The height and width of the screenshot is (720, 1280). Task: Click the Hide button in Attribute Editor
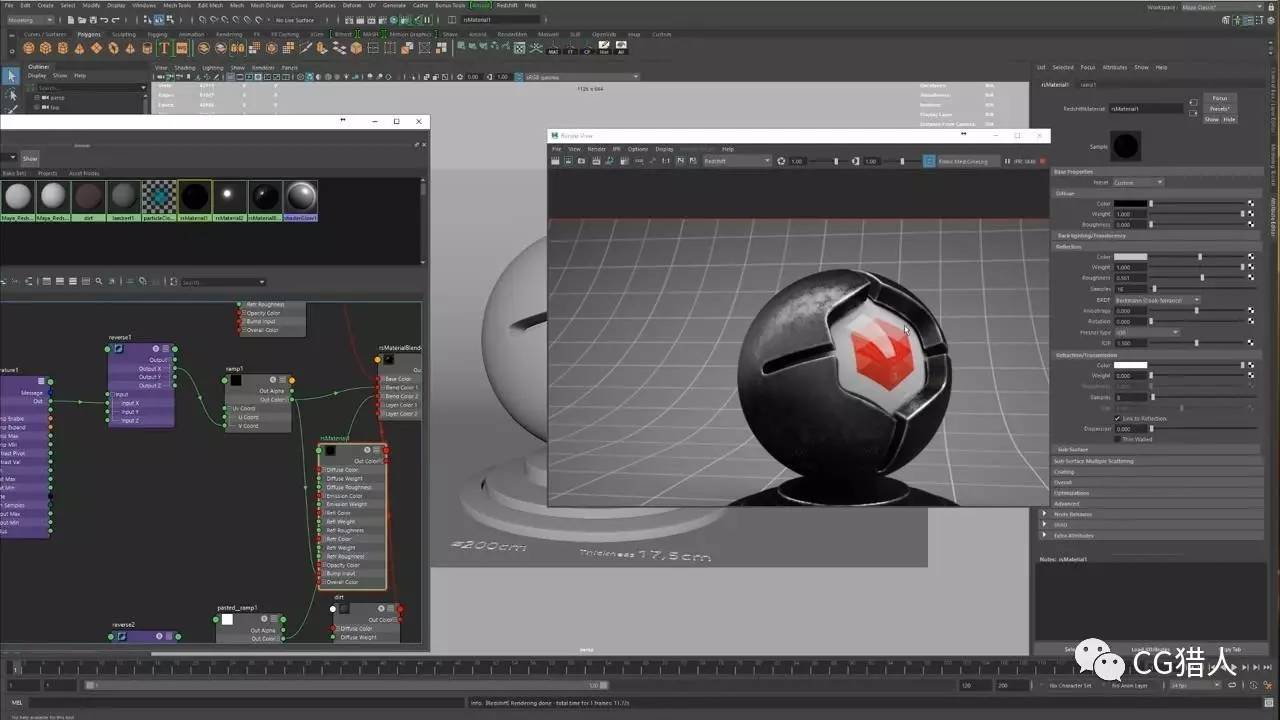tap(1229, 119)
